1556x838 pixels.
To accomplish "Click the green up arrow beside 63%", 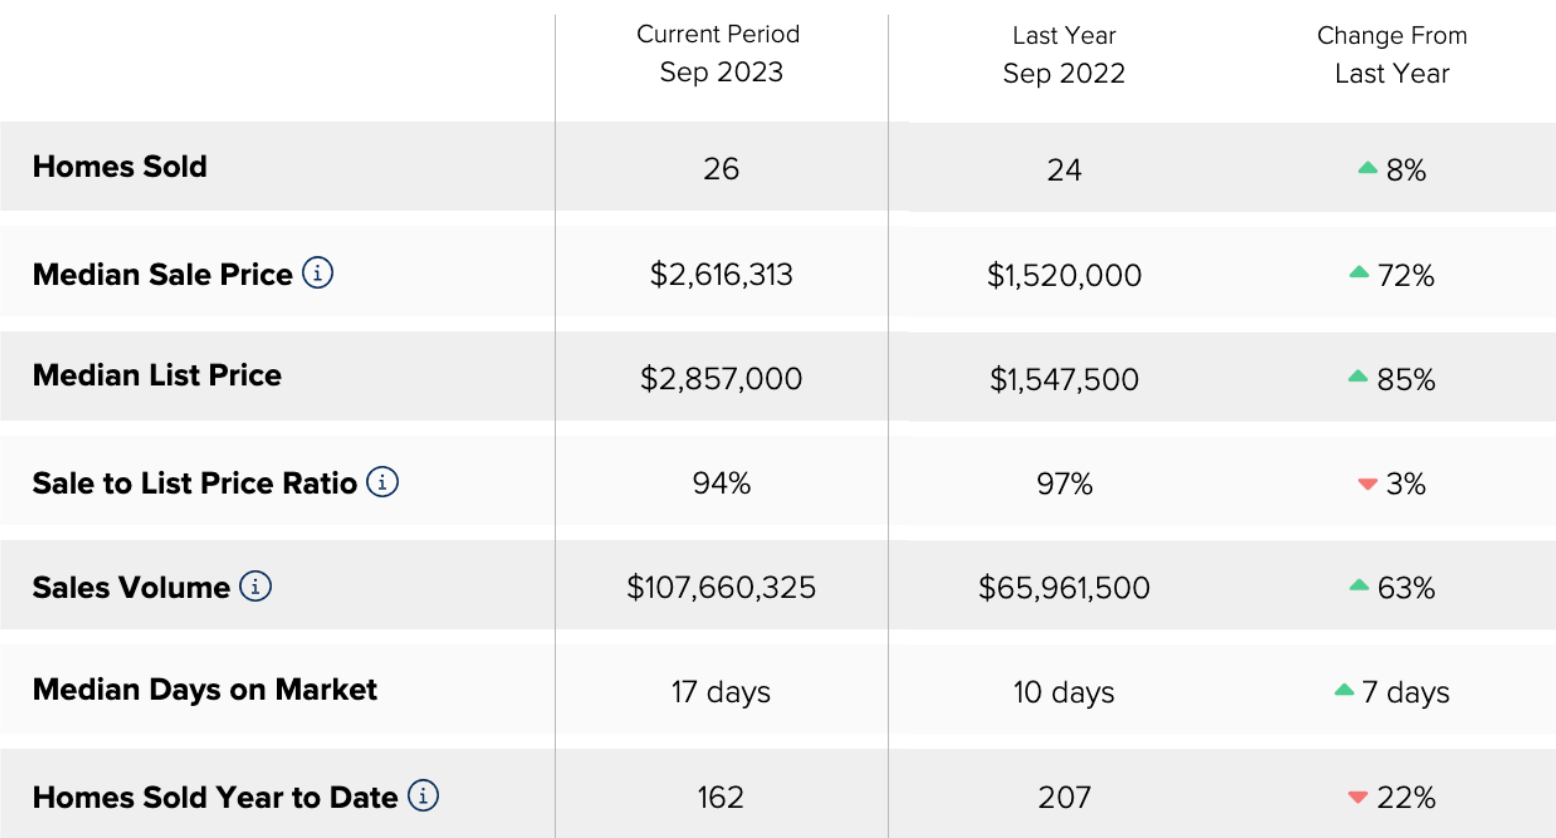I will (1359, 585).
